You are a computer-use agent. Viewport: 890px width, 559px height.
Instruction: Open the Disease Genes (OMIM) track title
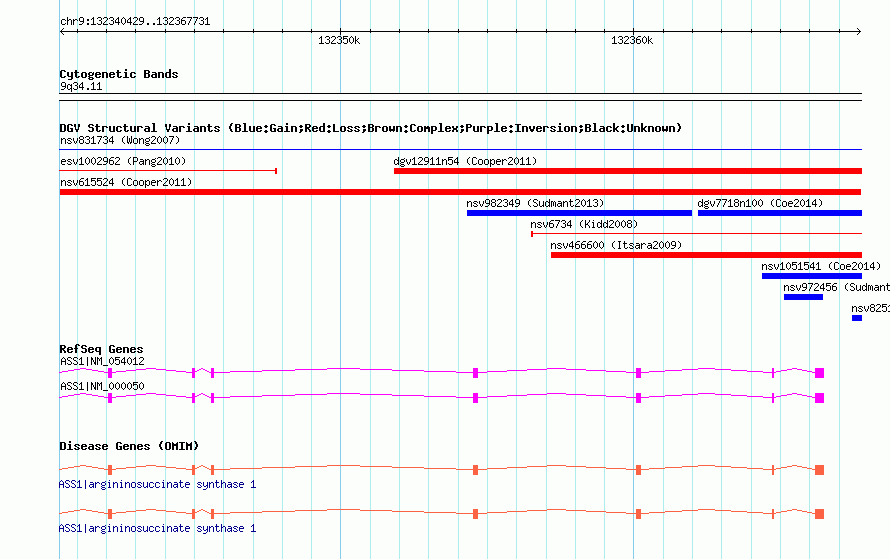click(x=129, y=446)
